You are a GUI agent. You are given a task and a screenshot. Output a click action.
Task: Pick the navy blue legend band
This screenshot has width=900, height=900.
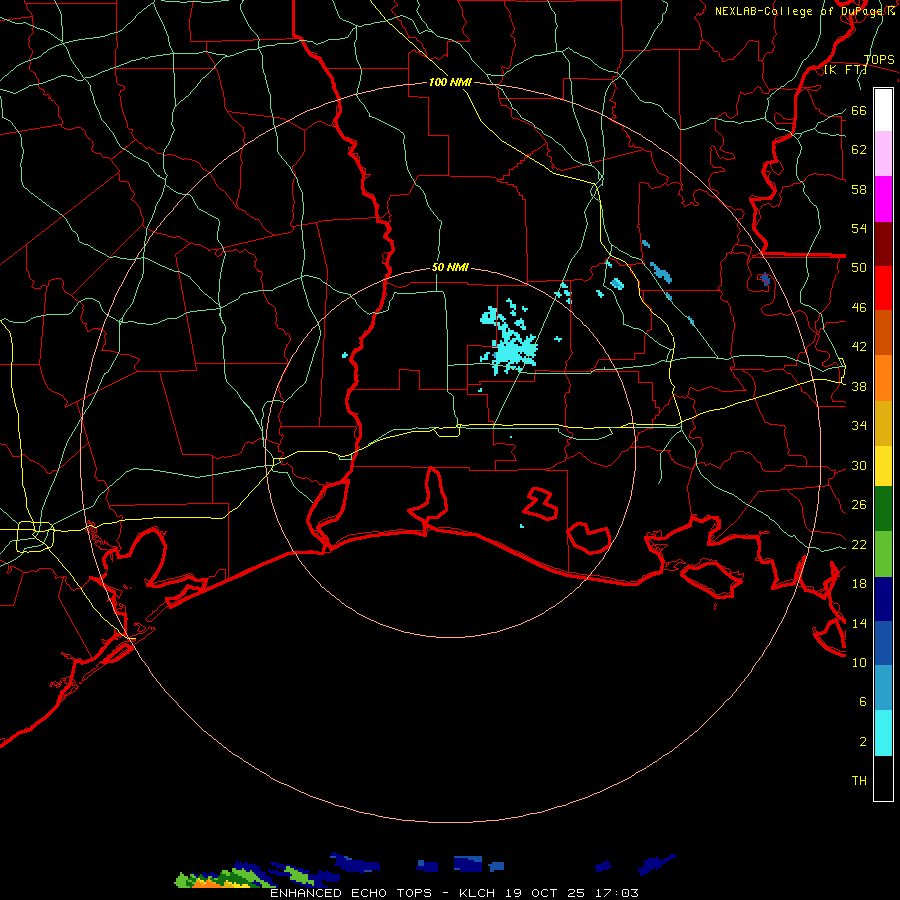pyautogui.click(x=883, y=599)
